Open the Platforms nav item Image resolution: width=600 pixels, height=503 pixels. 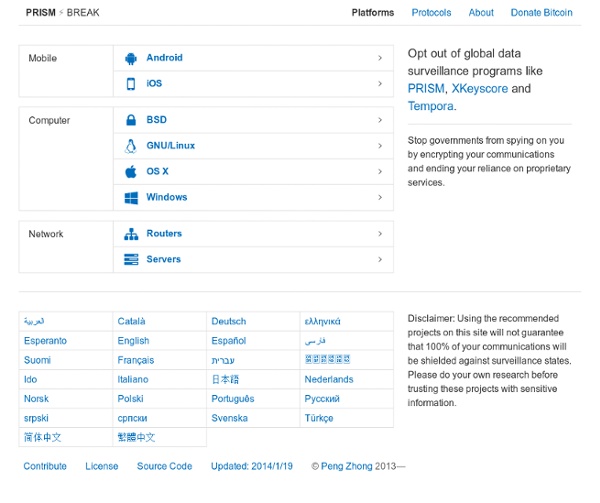point(373,13)
